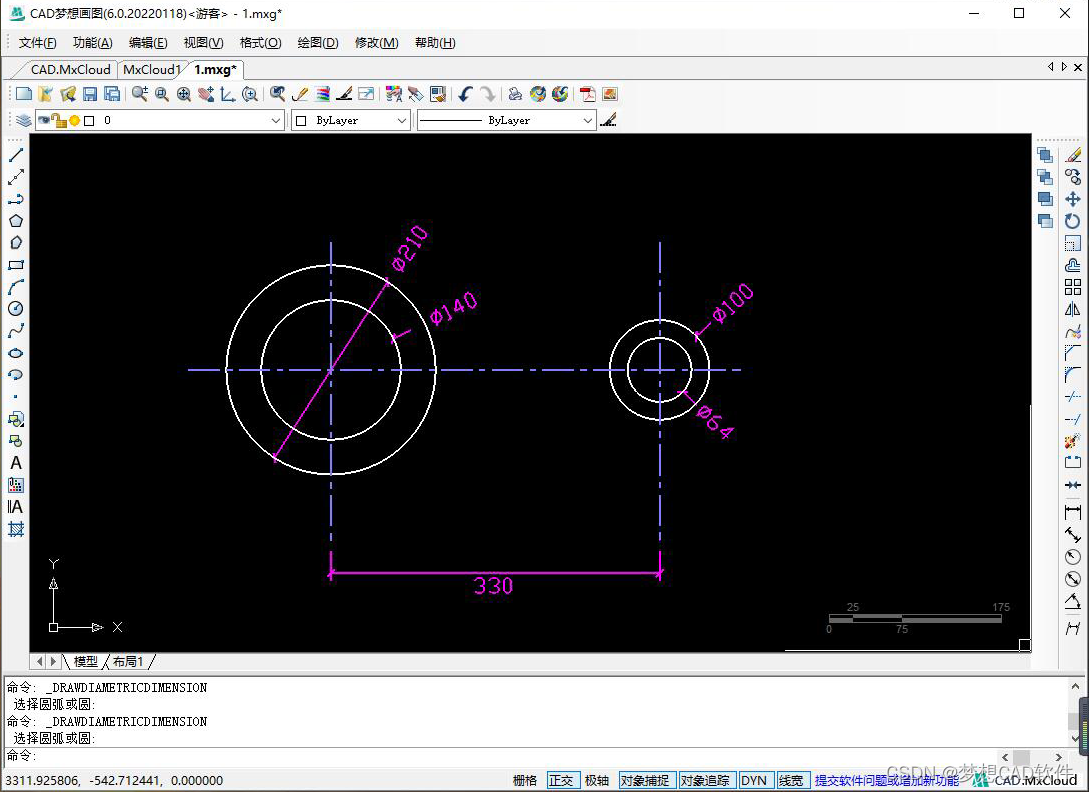Select the Mirror tool
The image size is (1089, 792).
pos(1073,309)
